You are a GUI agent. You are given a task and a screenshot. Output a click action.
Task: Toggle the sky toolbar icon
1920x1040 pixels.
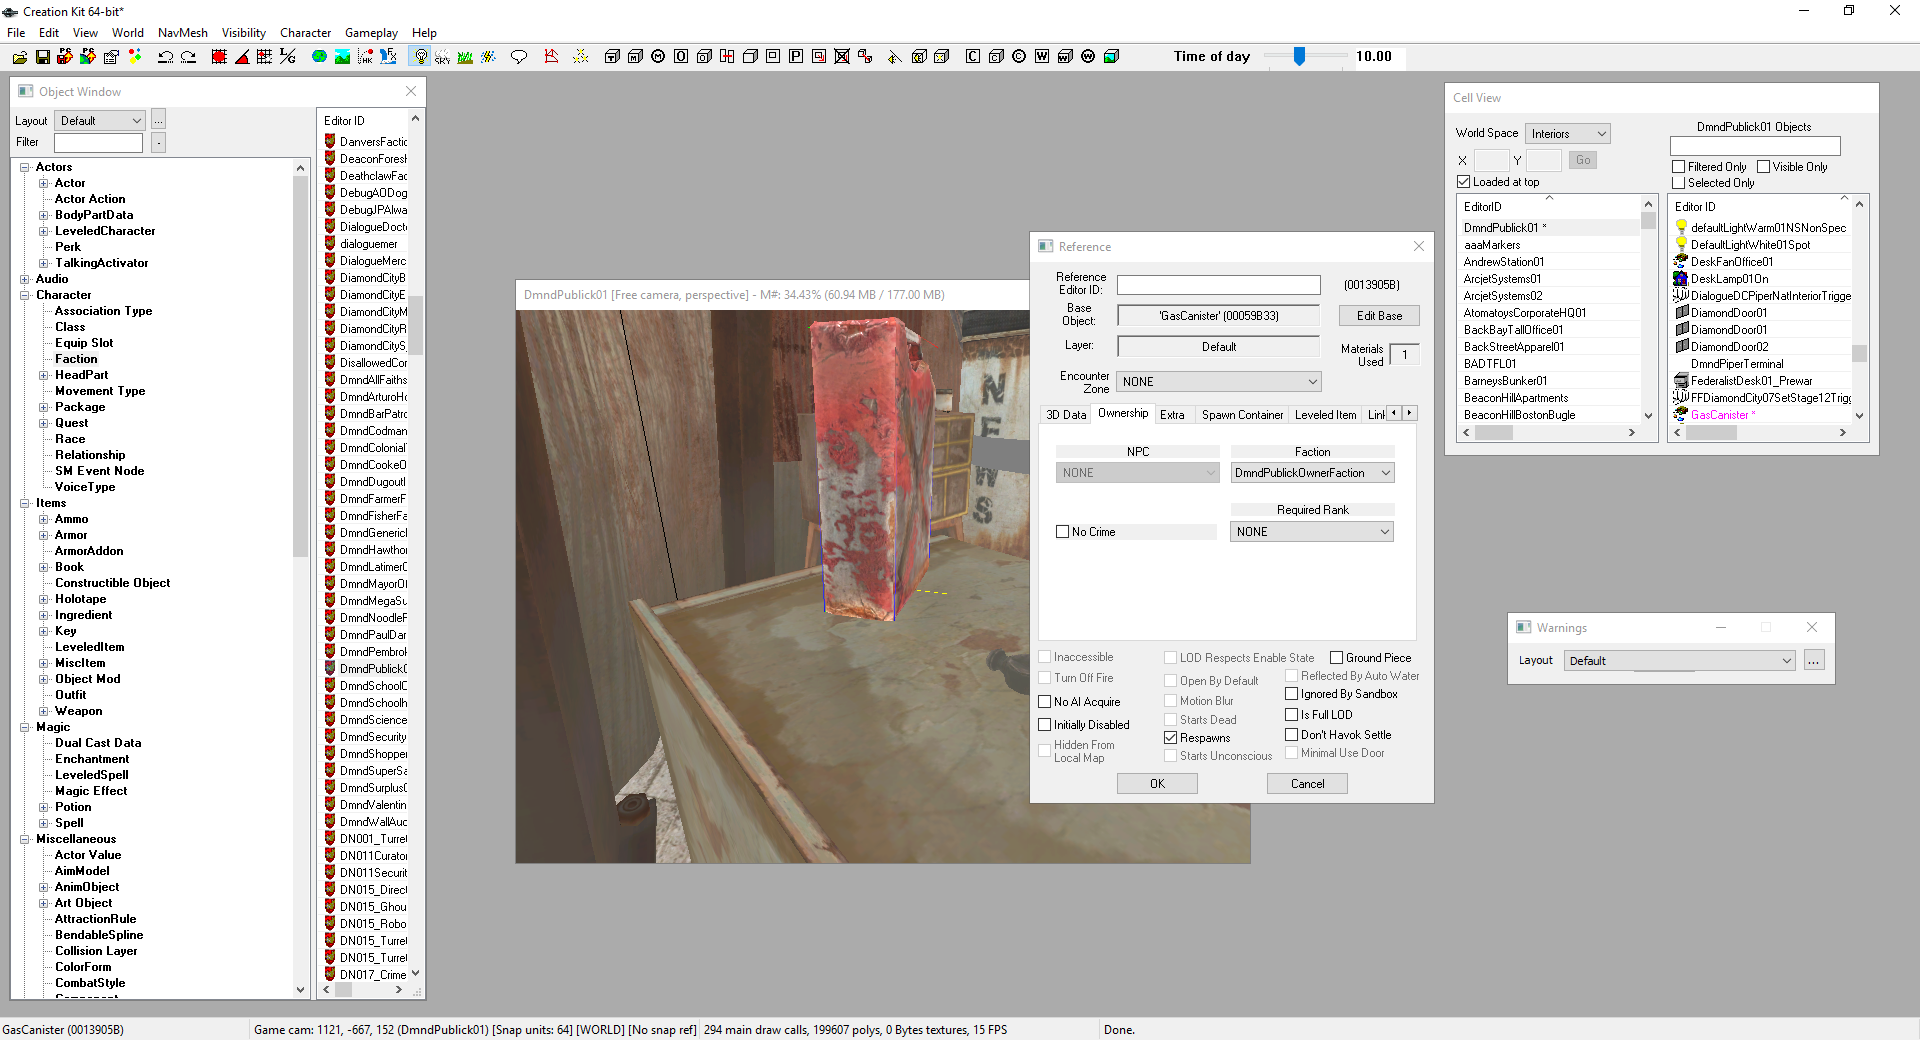[442, 57]
